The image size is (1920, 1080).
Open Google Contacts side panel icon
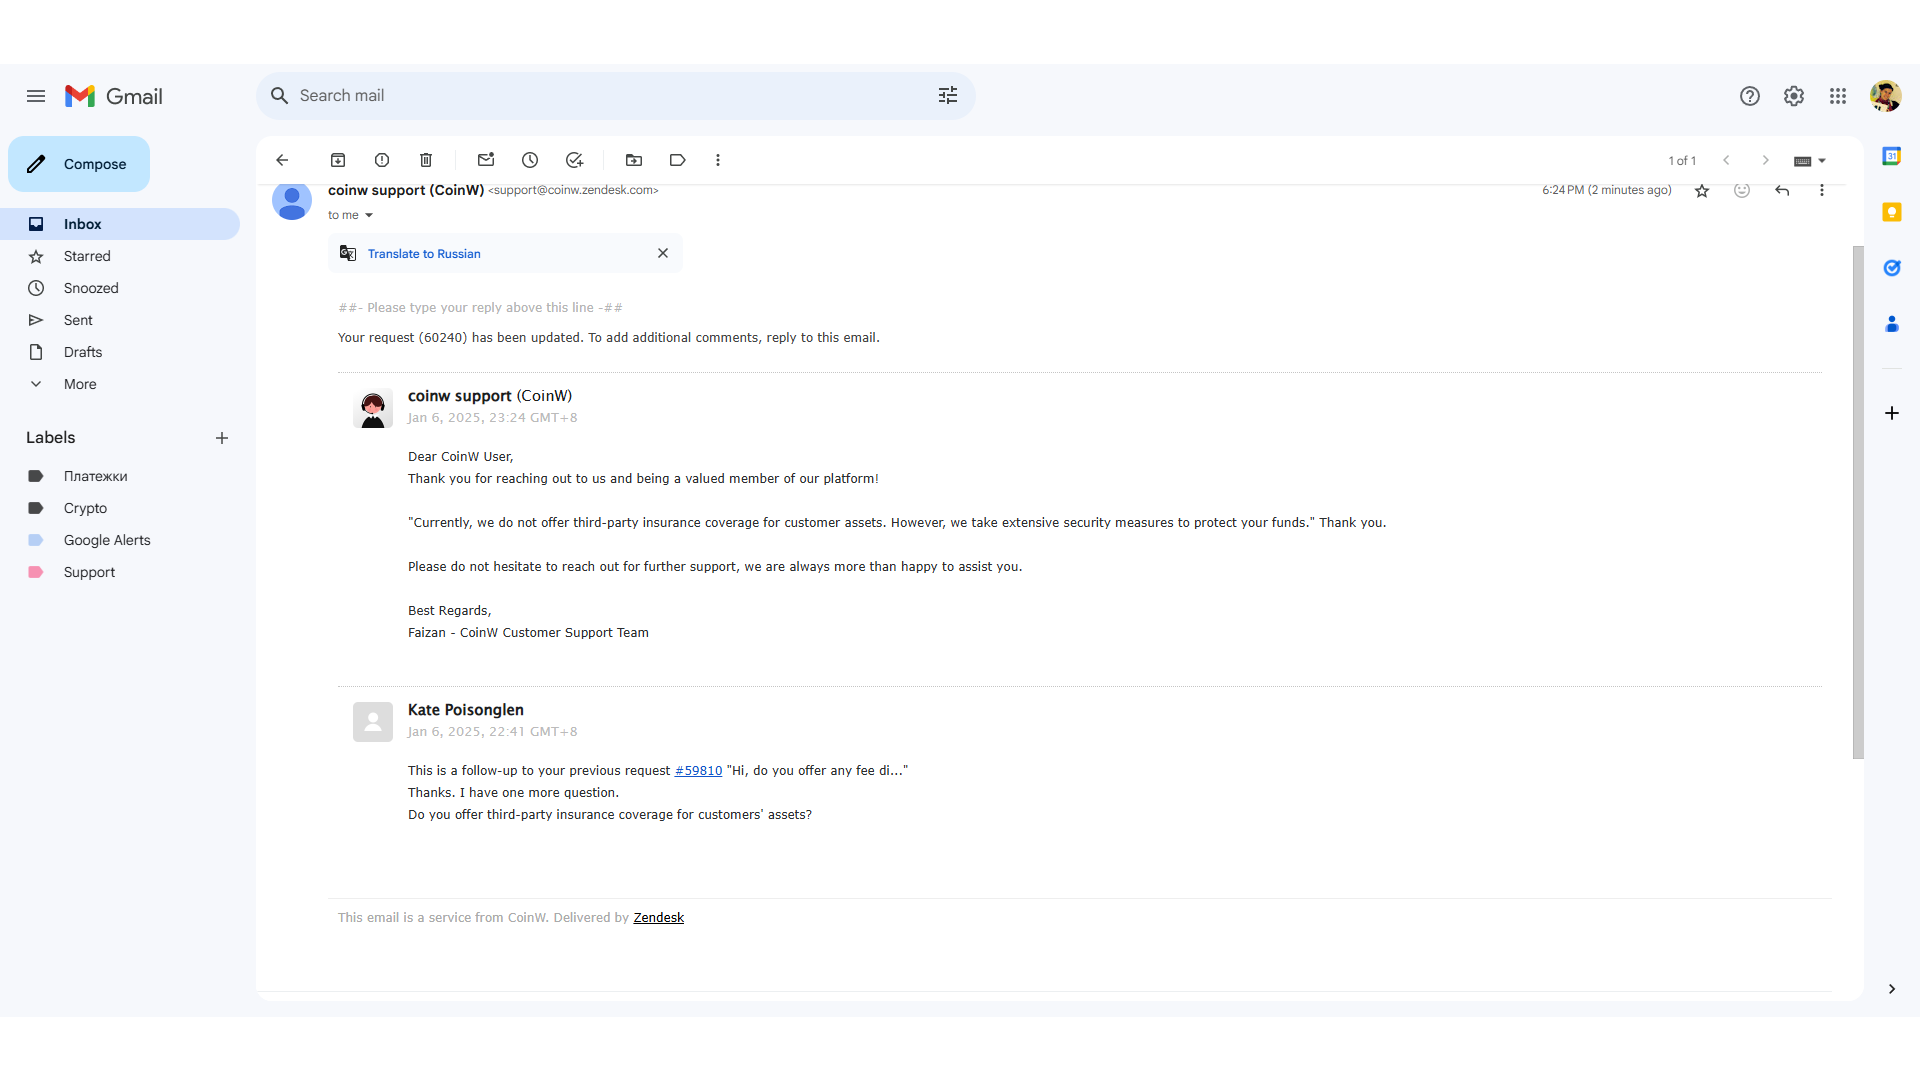point(1892,324)
